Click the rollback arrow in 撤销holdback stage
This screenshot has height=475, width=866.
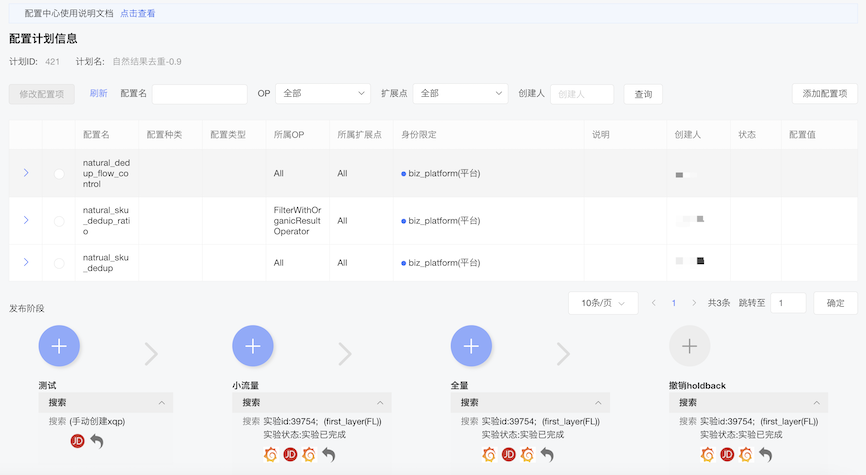point(765,454)
